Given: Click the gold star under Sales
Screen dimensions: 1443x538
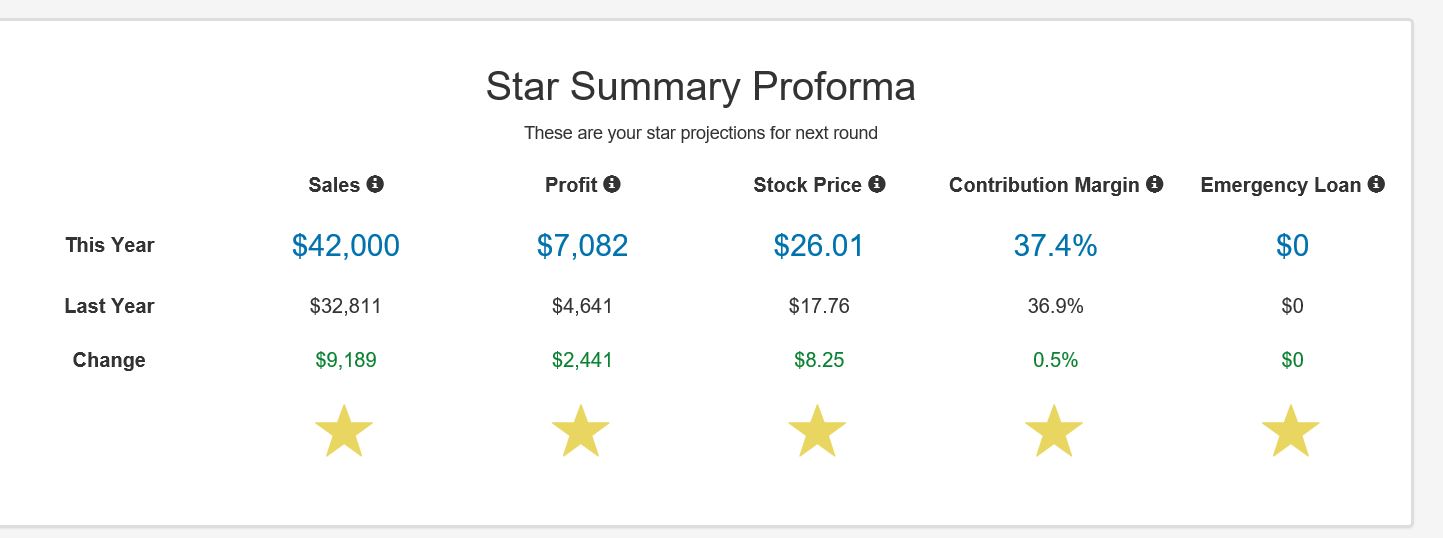Looking at the screenshot, I should [344, 431].
